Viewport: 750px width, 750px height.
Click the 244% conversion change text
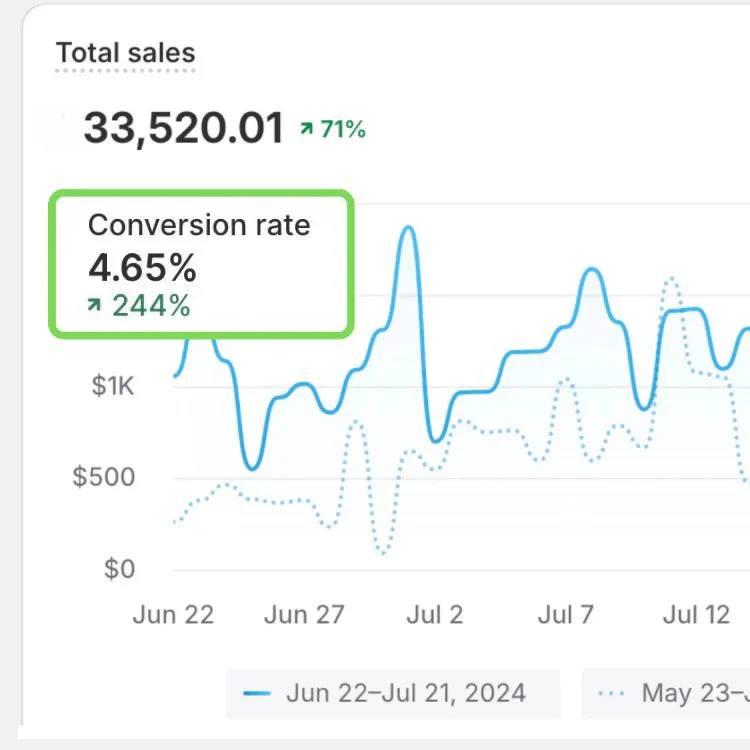click(x=151, y=305)
